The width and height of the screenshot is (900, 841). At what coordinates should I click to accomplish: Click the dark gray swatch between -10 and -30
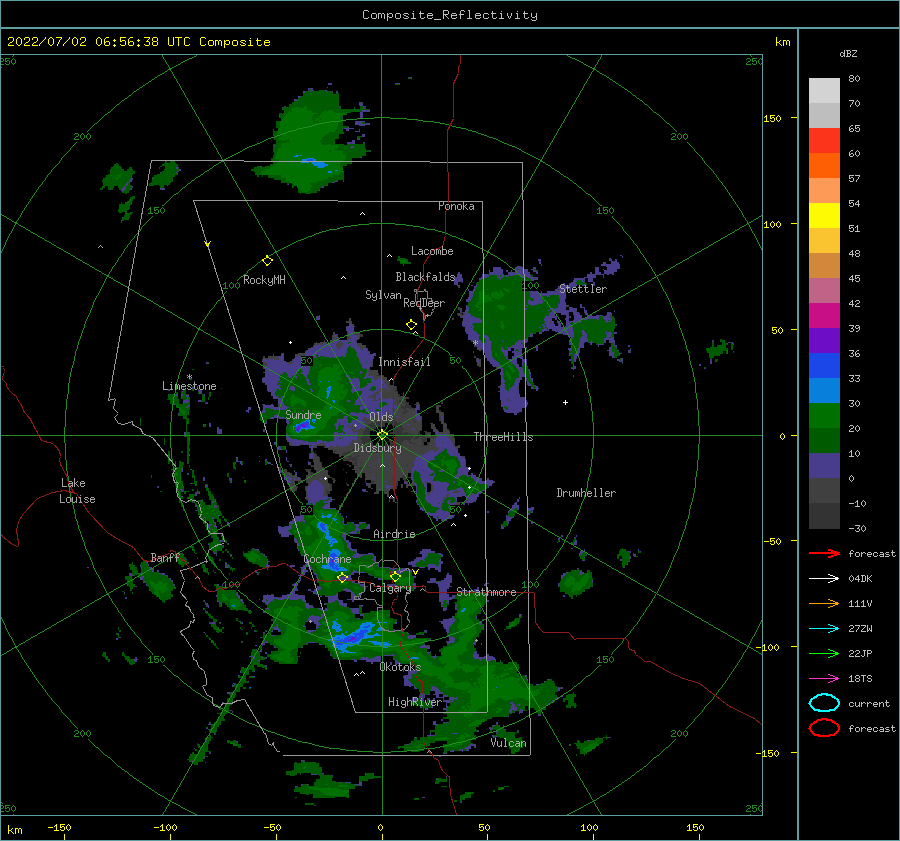(824, 516)
